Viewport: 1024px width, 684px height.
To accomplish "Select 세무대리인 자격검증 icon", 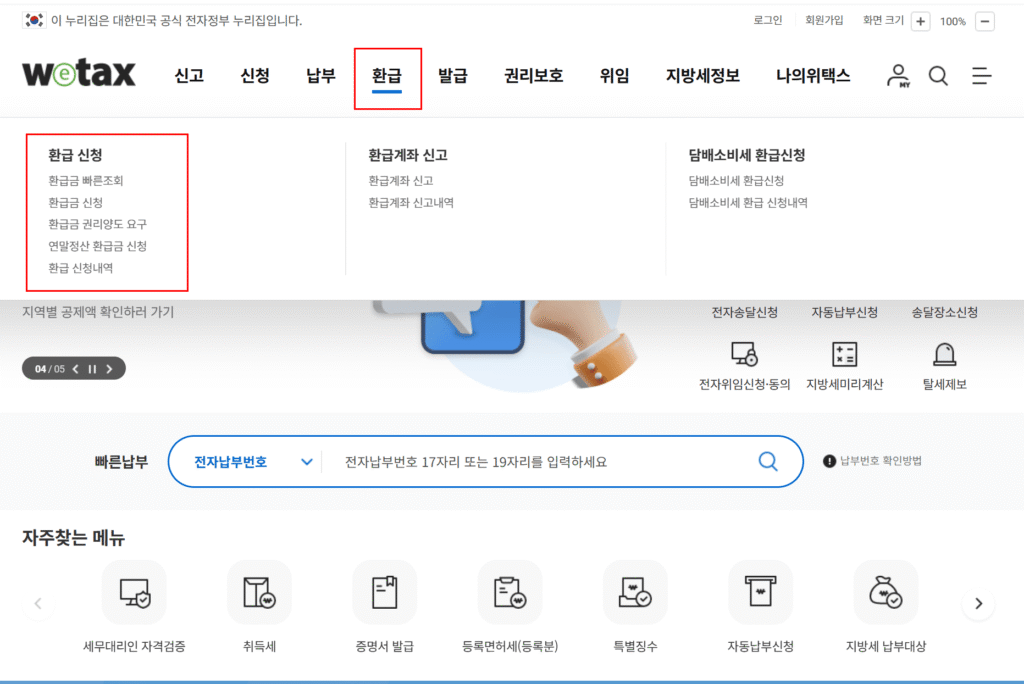I will (x=134, y=593).
